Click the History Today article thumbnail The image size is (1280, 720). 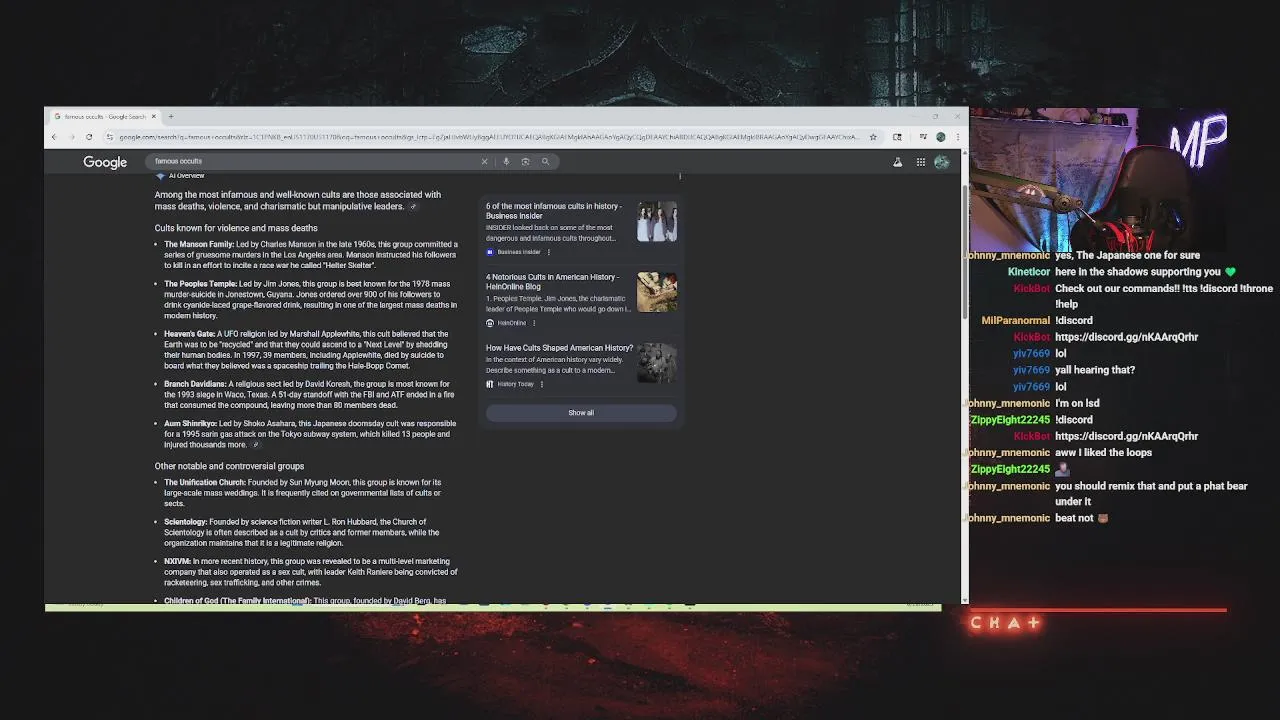(x=657, y=363)
